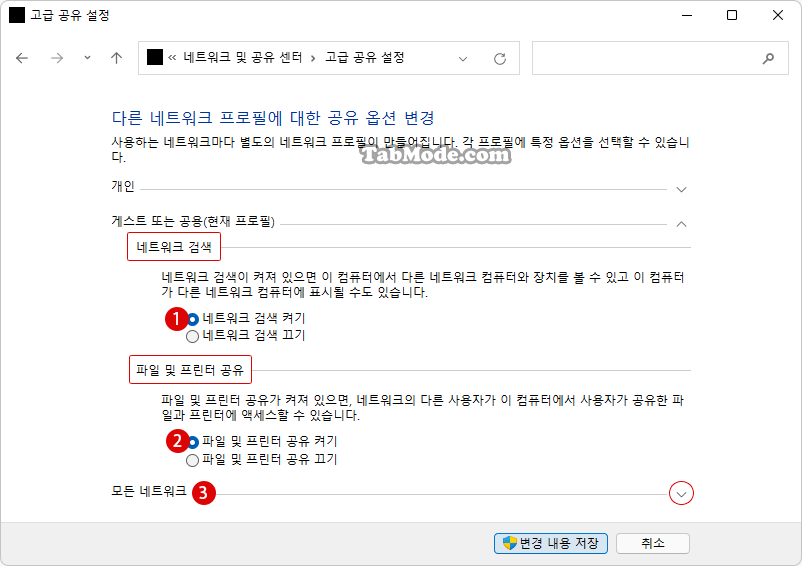802x566 pixels.
Task: Click the 취소 button
Action: 653,543
